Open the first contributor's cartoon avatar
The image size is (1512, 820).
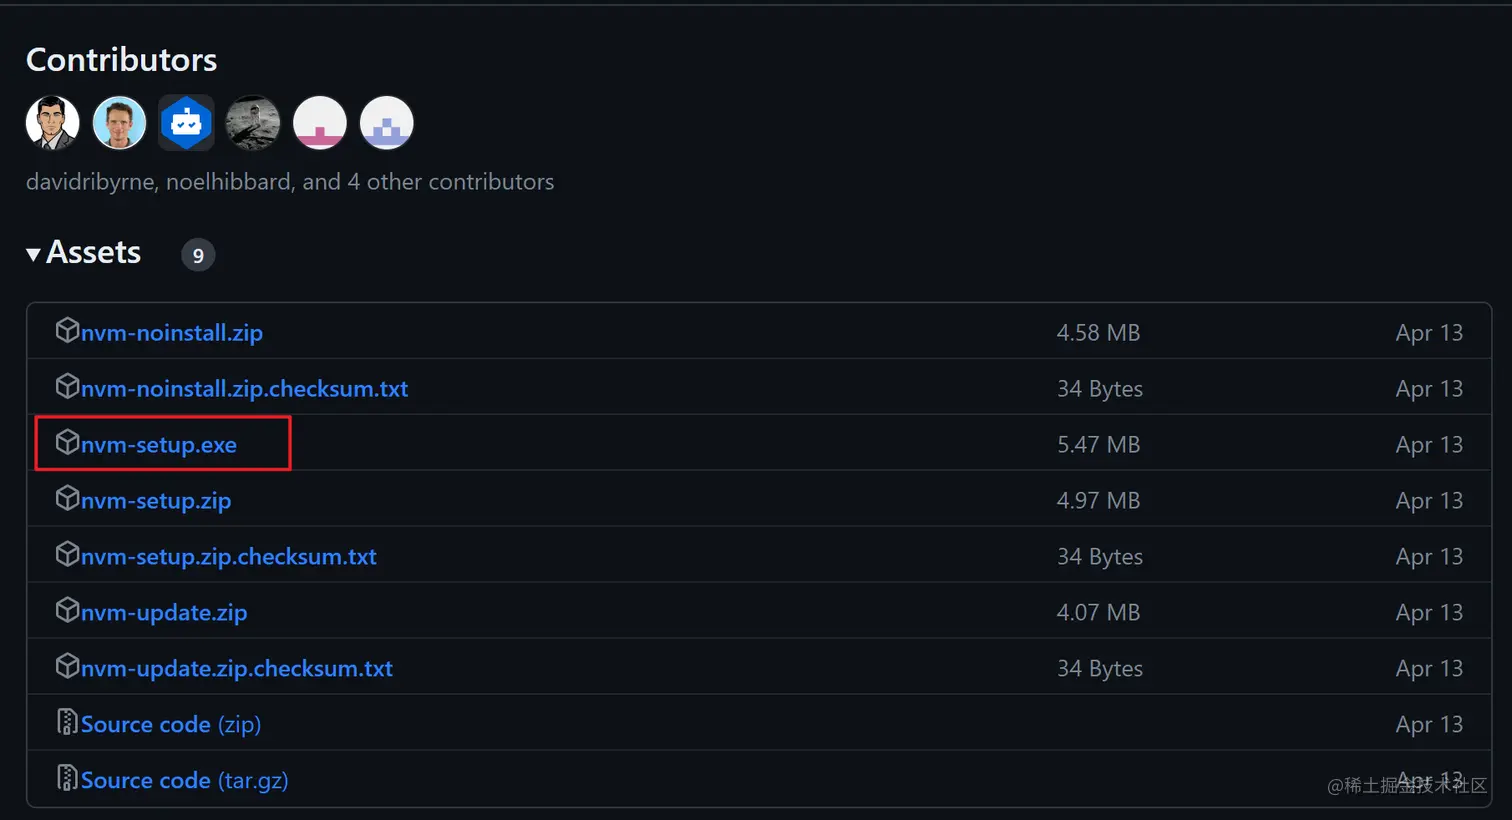pyautogui.click(x=52, y=123)
